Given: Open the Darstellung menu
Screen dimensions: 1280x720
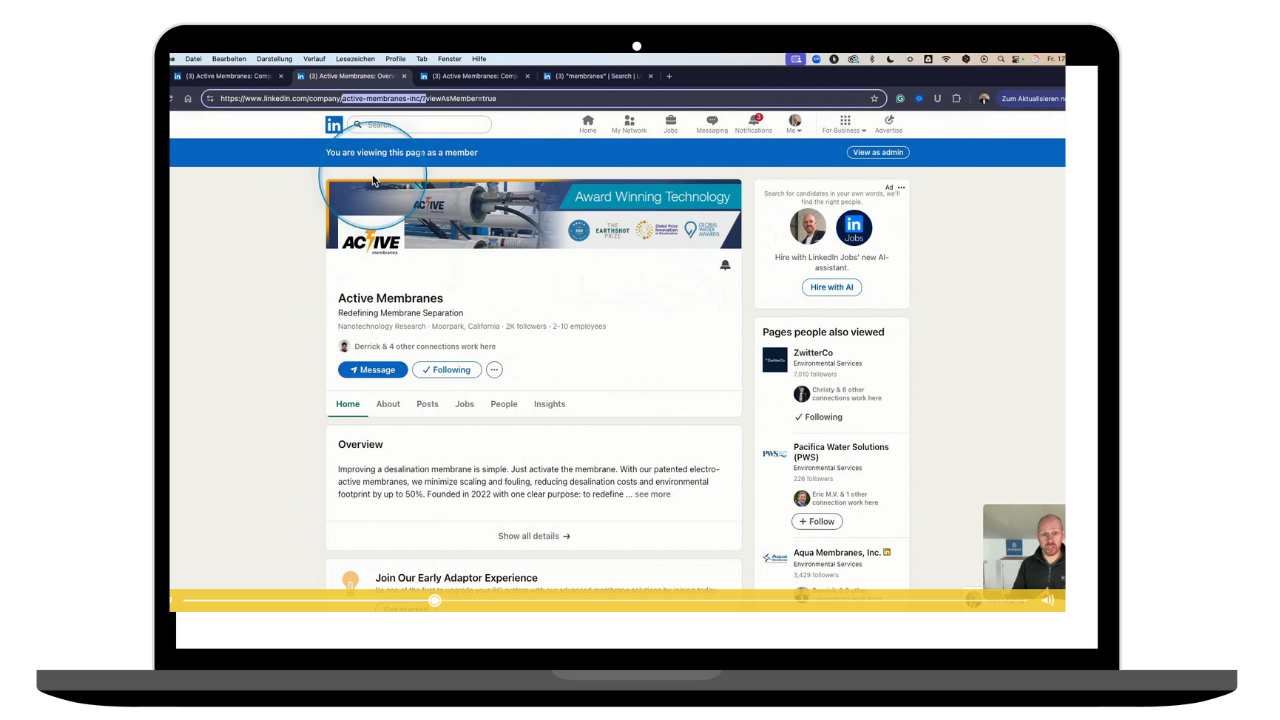Looking at the screenshot, I should pos(274,59).
